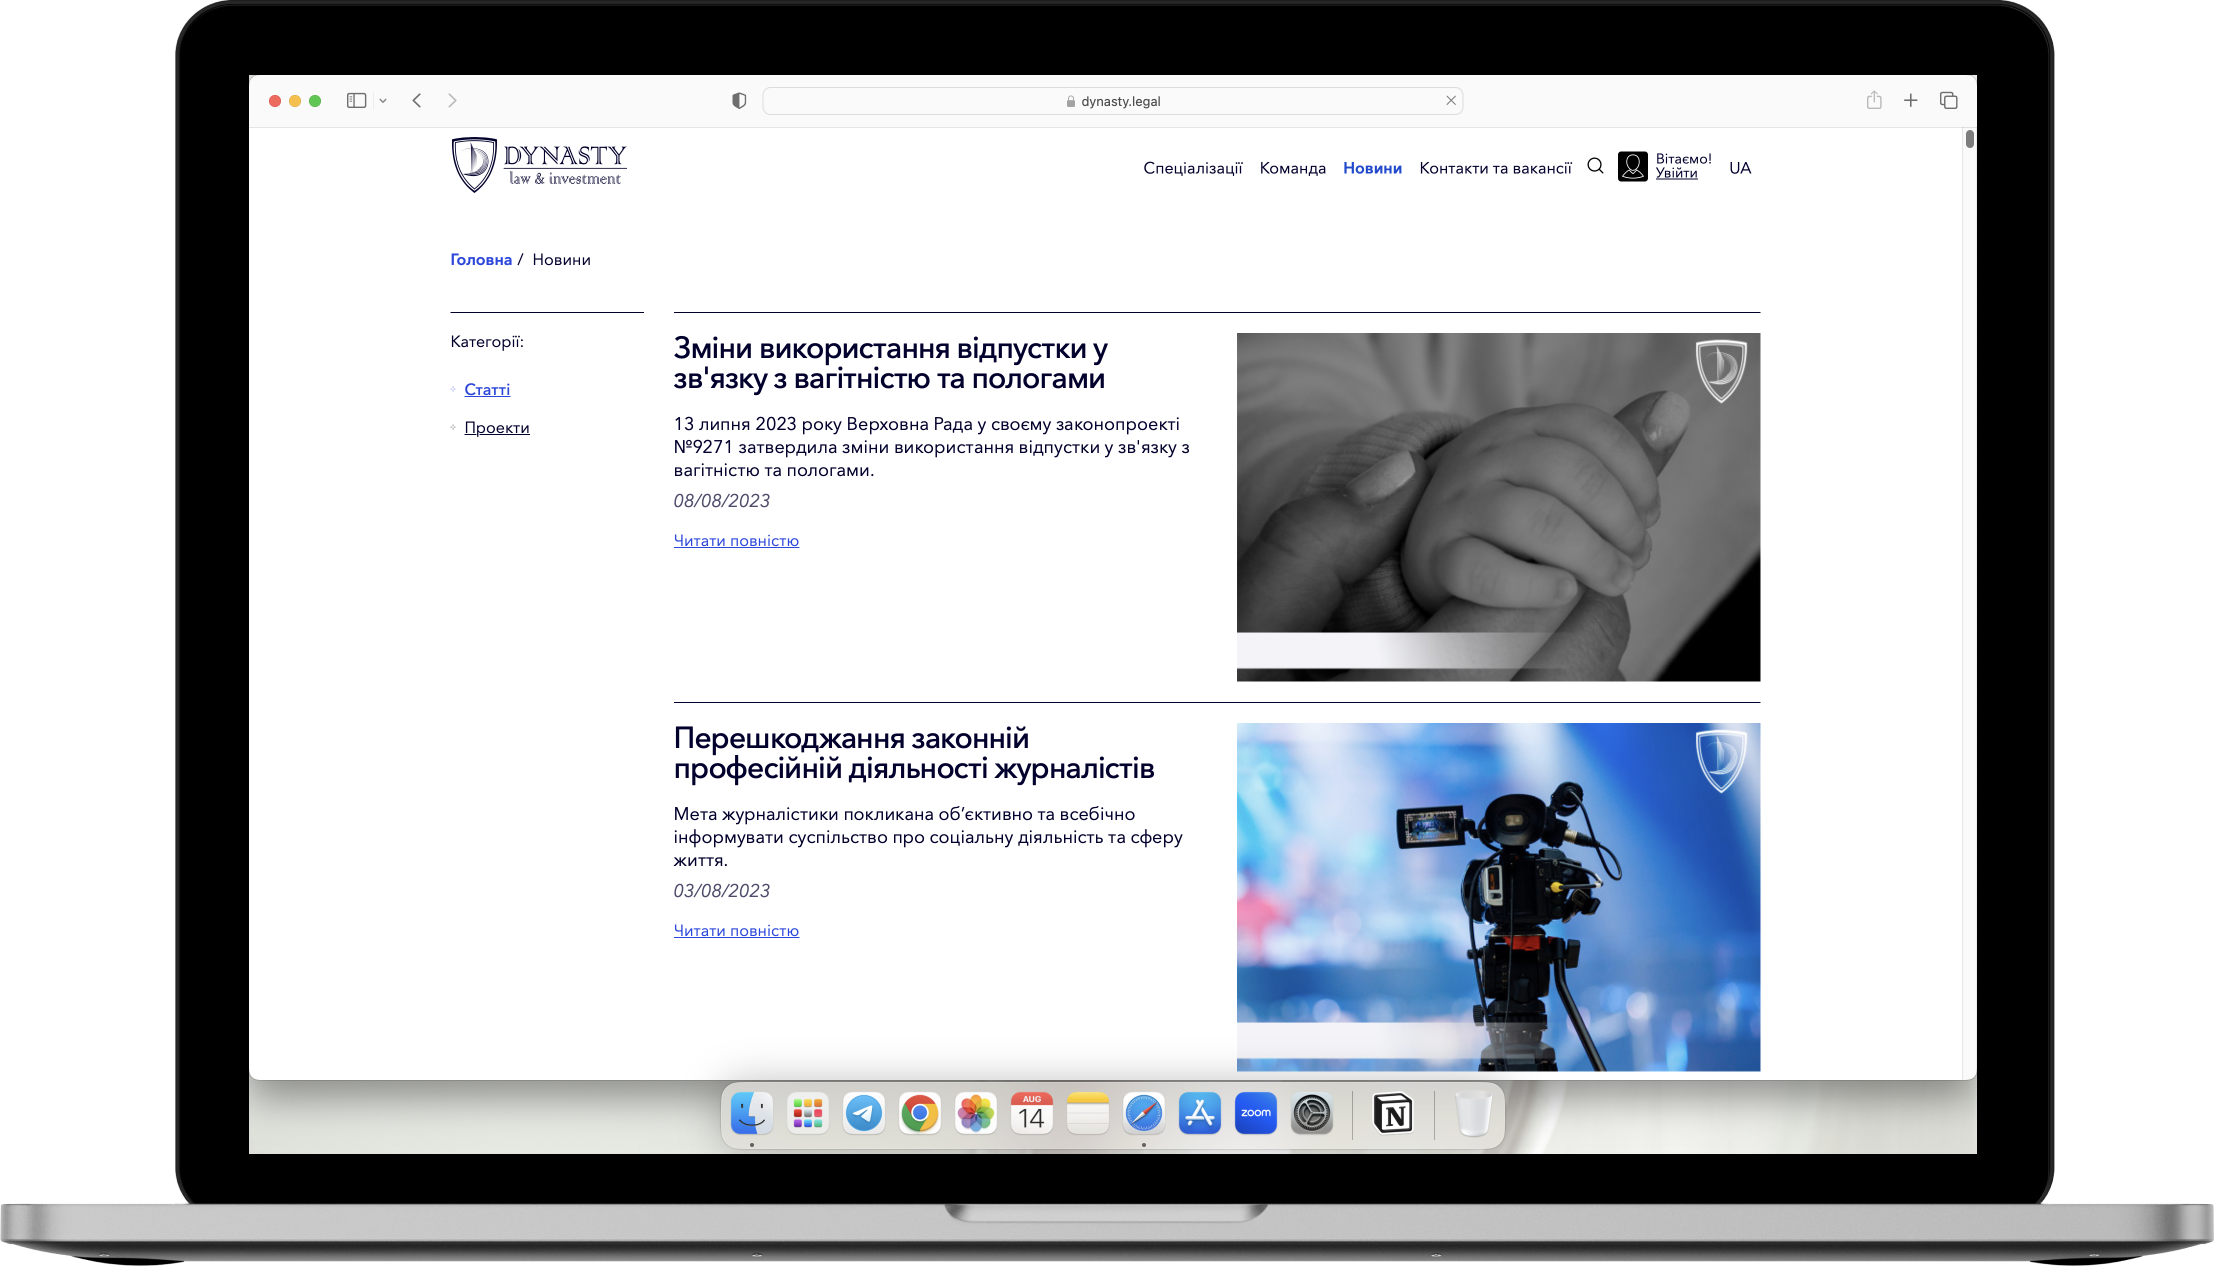
Task: Go back with Safari back arrow
Action: (x=417, y=100)
